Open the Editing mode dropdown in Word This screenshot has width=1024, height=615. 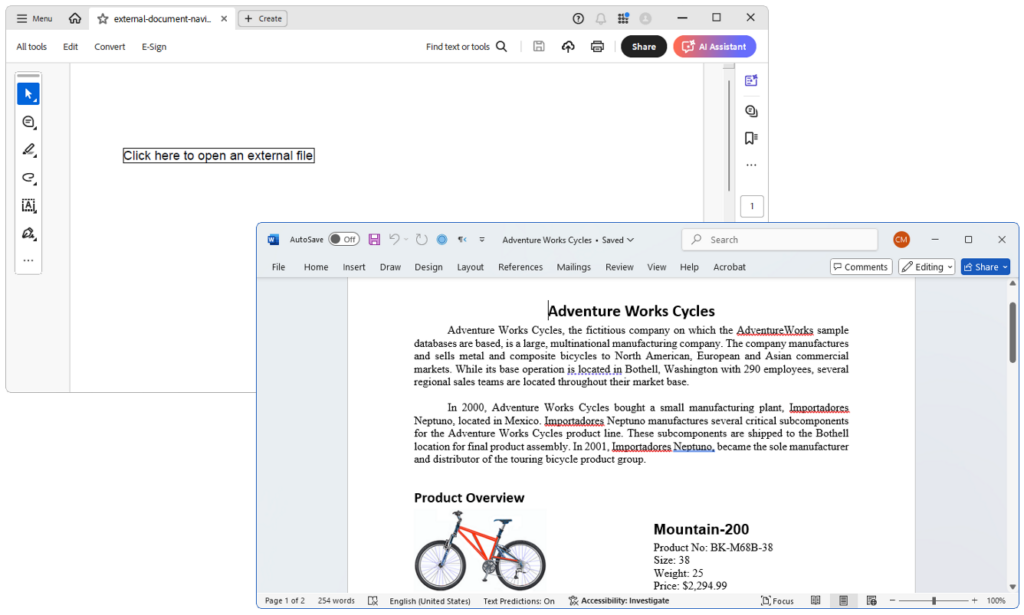coord(926,266)
